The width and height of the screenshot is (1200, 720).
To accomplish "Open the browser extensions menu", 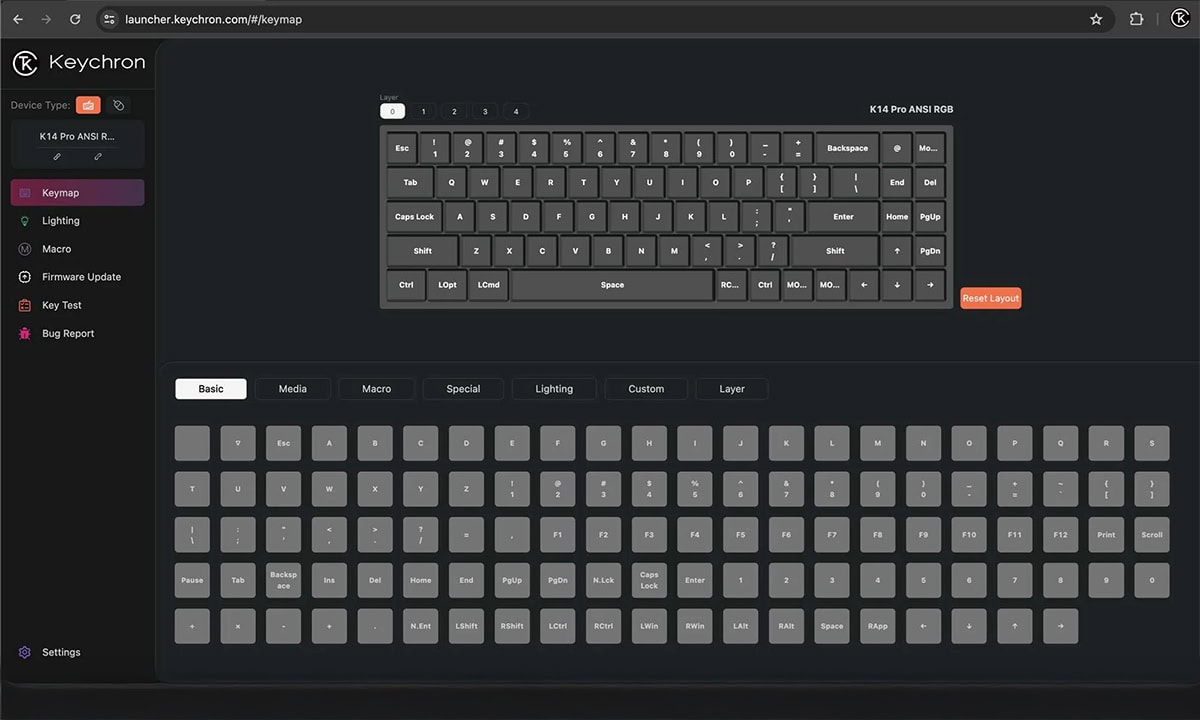I will click(1136, 18).
